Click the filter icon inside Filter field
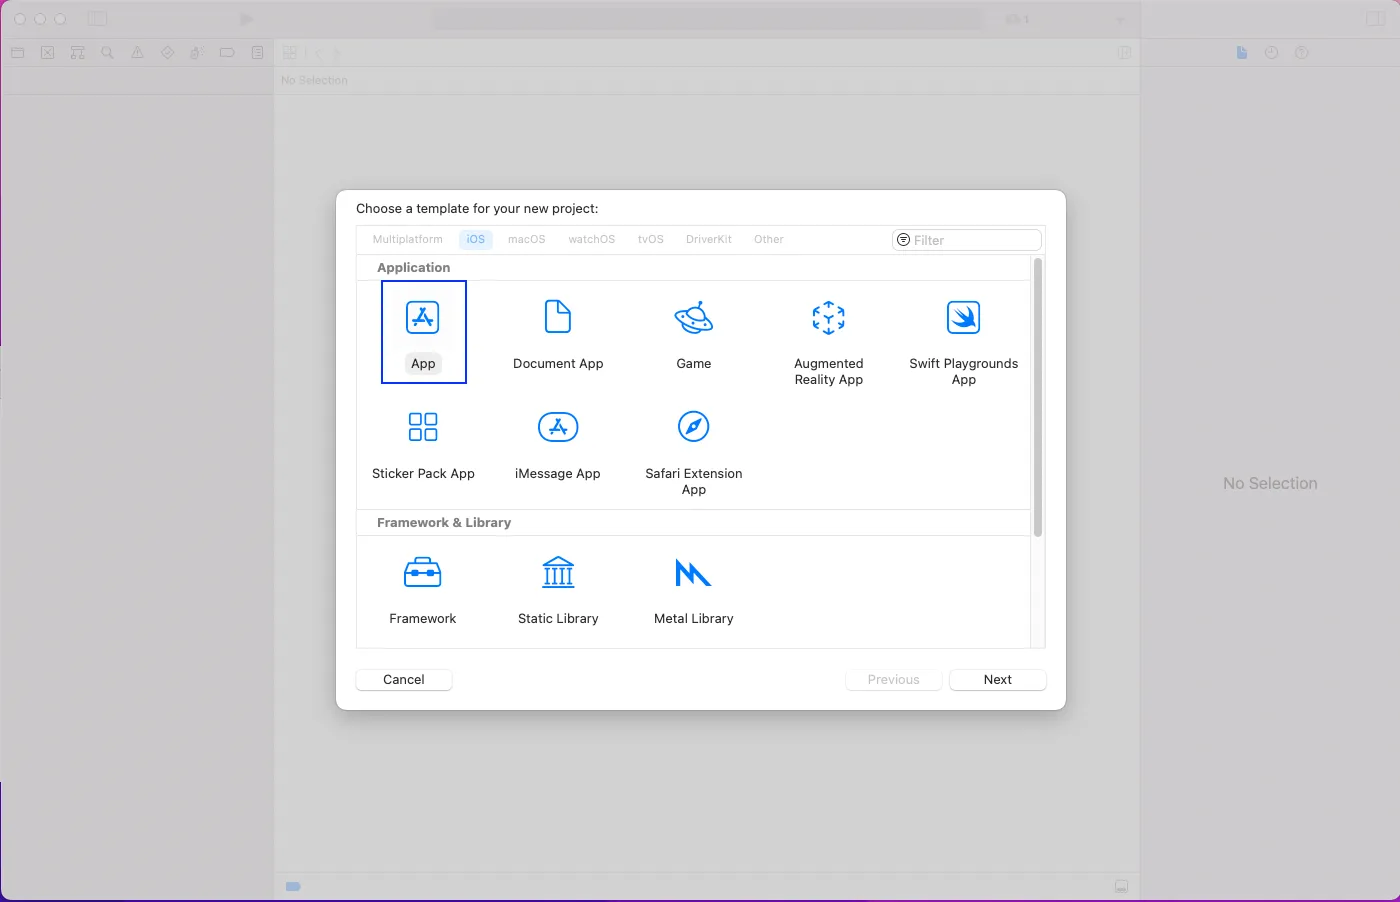The image size is (1400, 902). pos(903,240)
